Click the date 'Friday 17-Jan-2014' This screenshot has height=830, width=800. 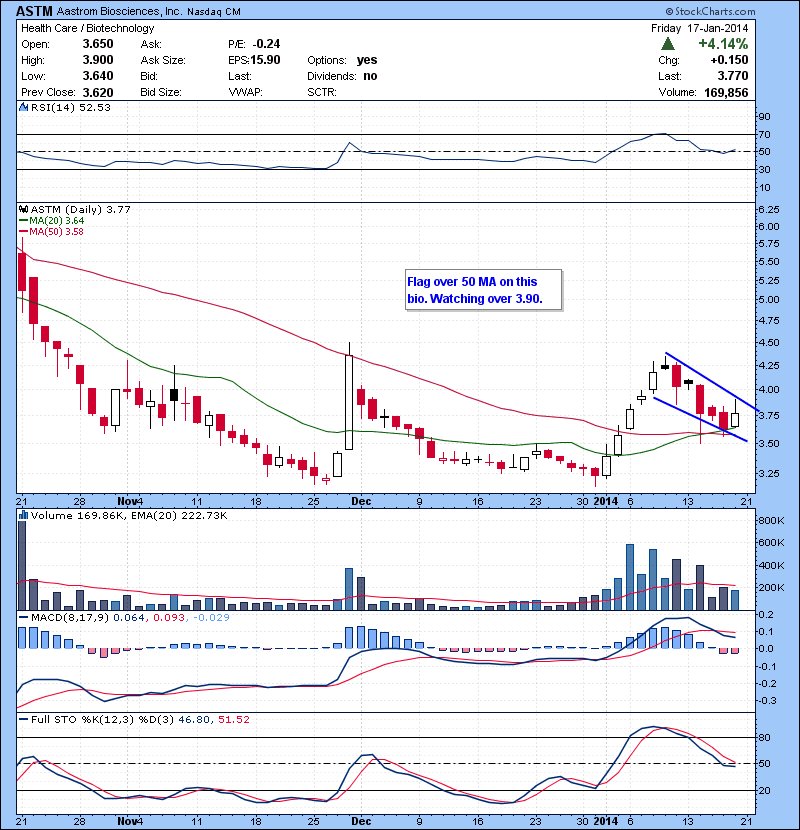click(x=699, y=28)
